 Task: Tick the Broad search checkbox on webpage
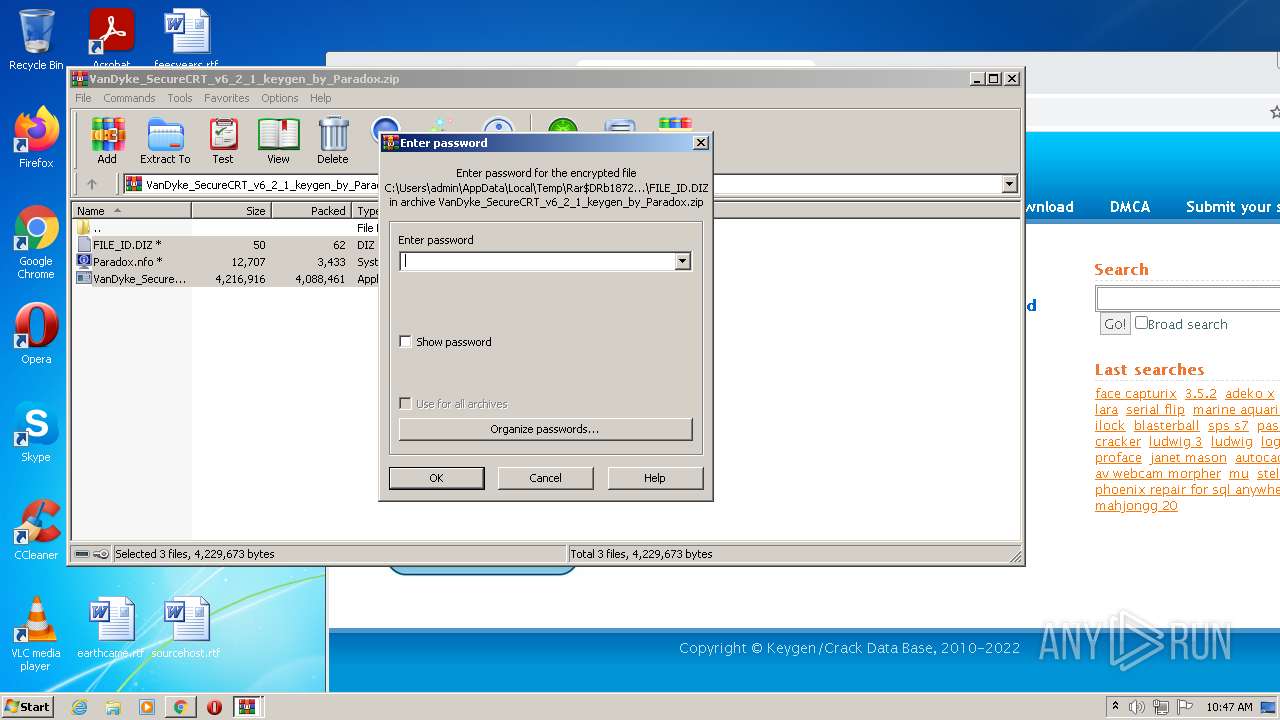[1141, 323]
